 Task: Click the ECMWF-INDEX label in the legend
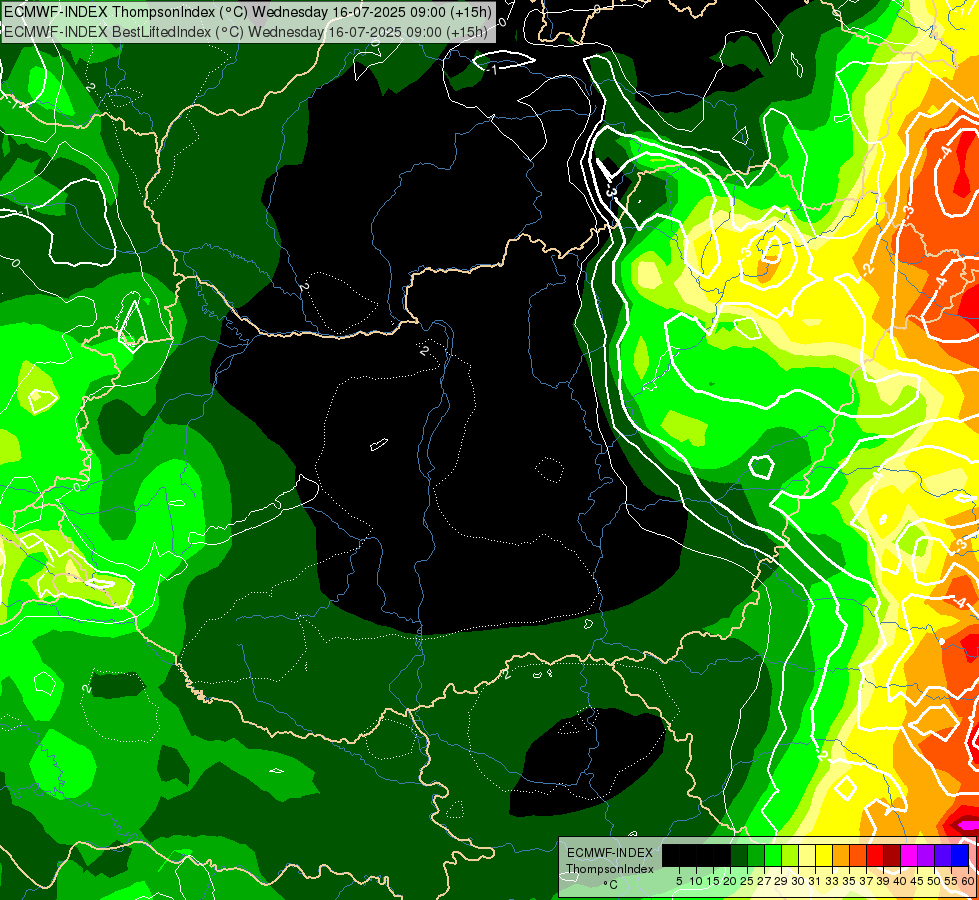tap(610, 853)
